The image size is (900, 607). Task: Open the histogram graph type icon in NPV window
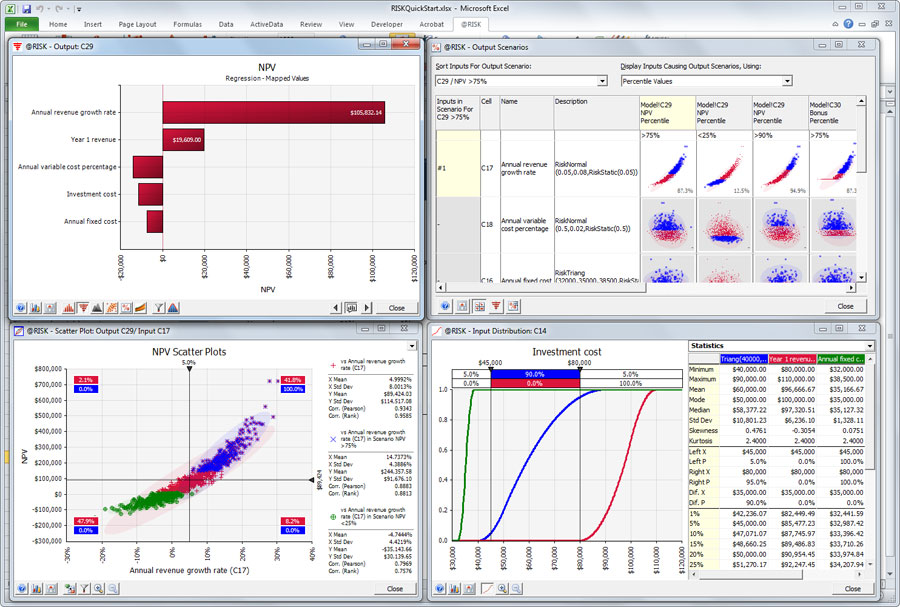click(68, 308)
